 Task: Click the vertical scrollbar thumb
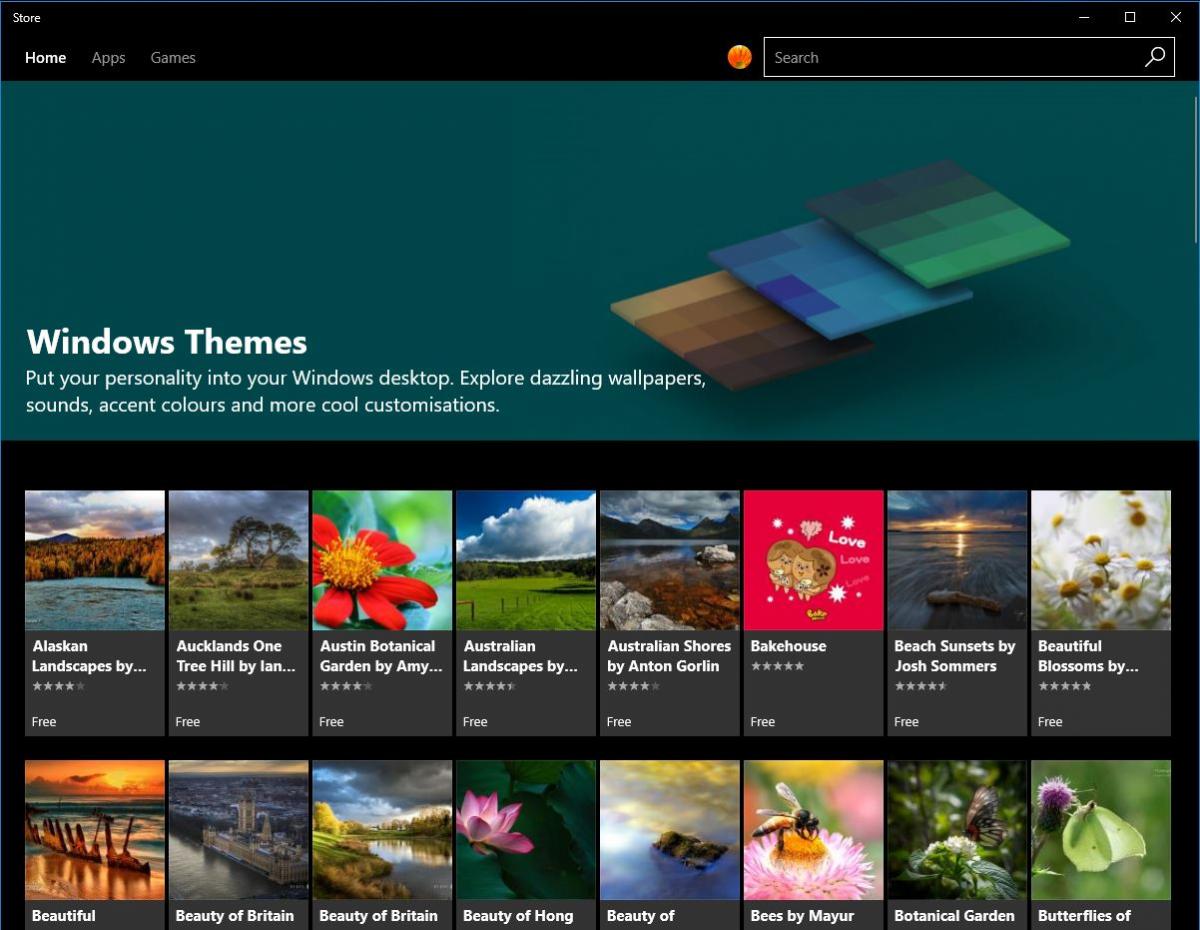[1196, 168]
